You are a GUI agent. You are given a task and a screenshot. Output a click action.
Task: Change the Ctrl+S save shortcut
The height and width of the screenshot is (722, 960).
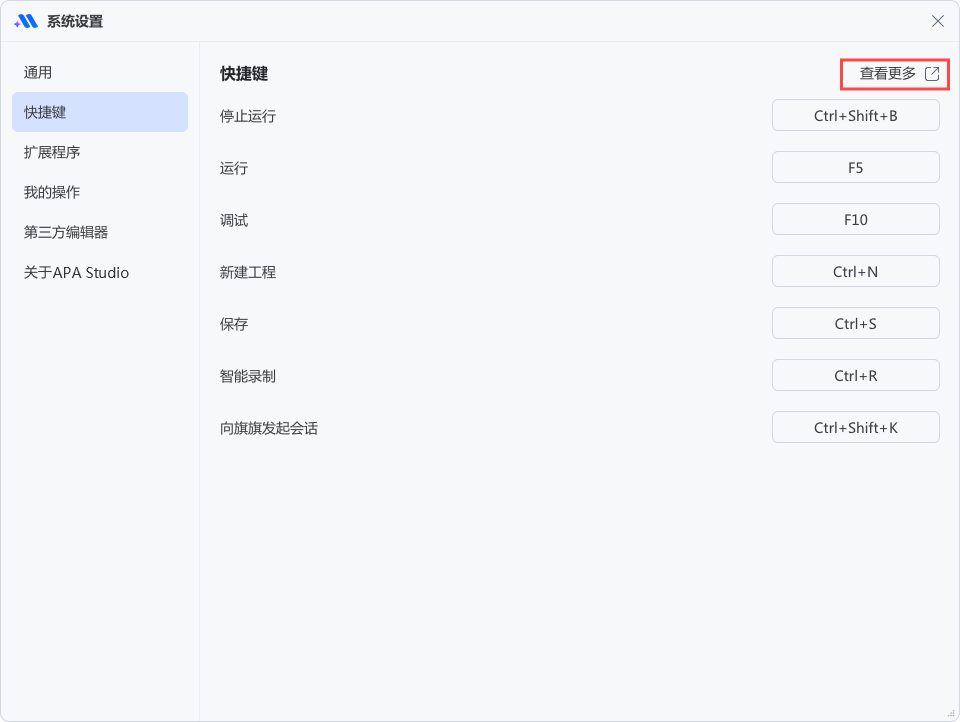point(855,323)
